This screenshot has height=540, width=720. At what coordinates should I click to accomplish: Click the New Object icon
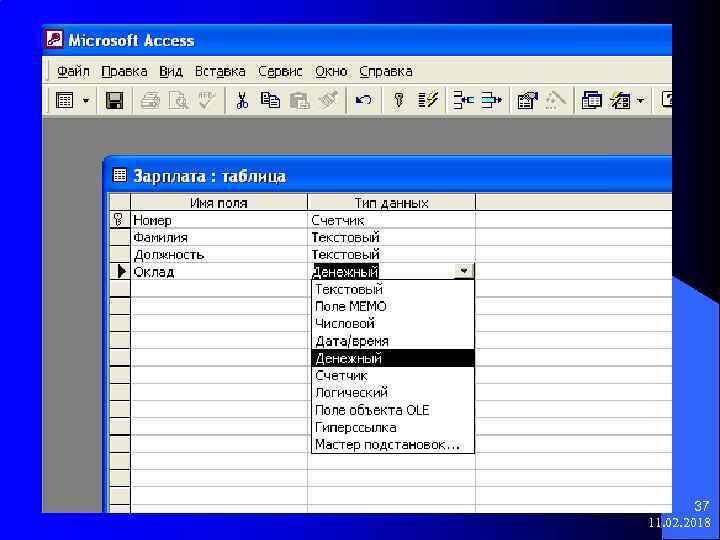point(619,100)
